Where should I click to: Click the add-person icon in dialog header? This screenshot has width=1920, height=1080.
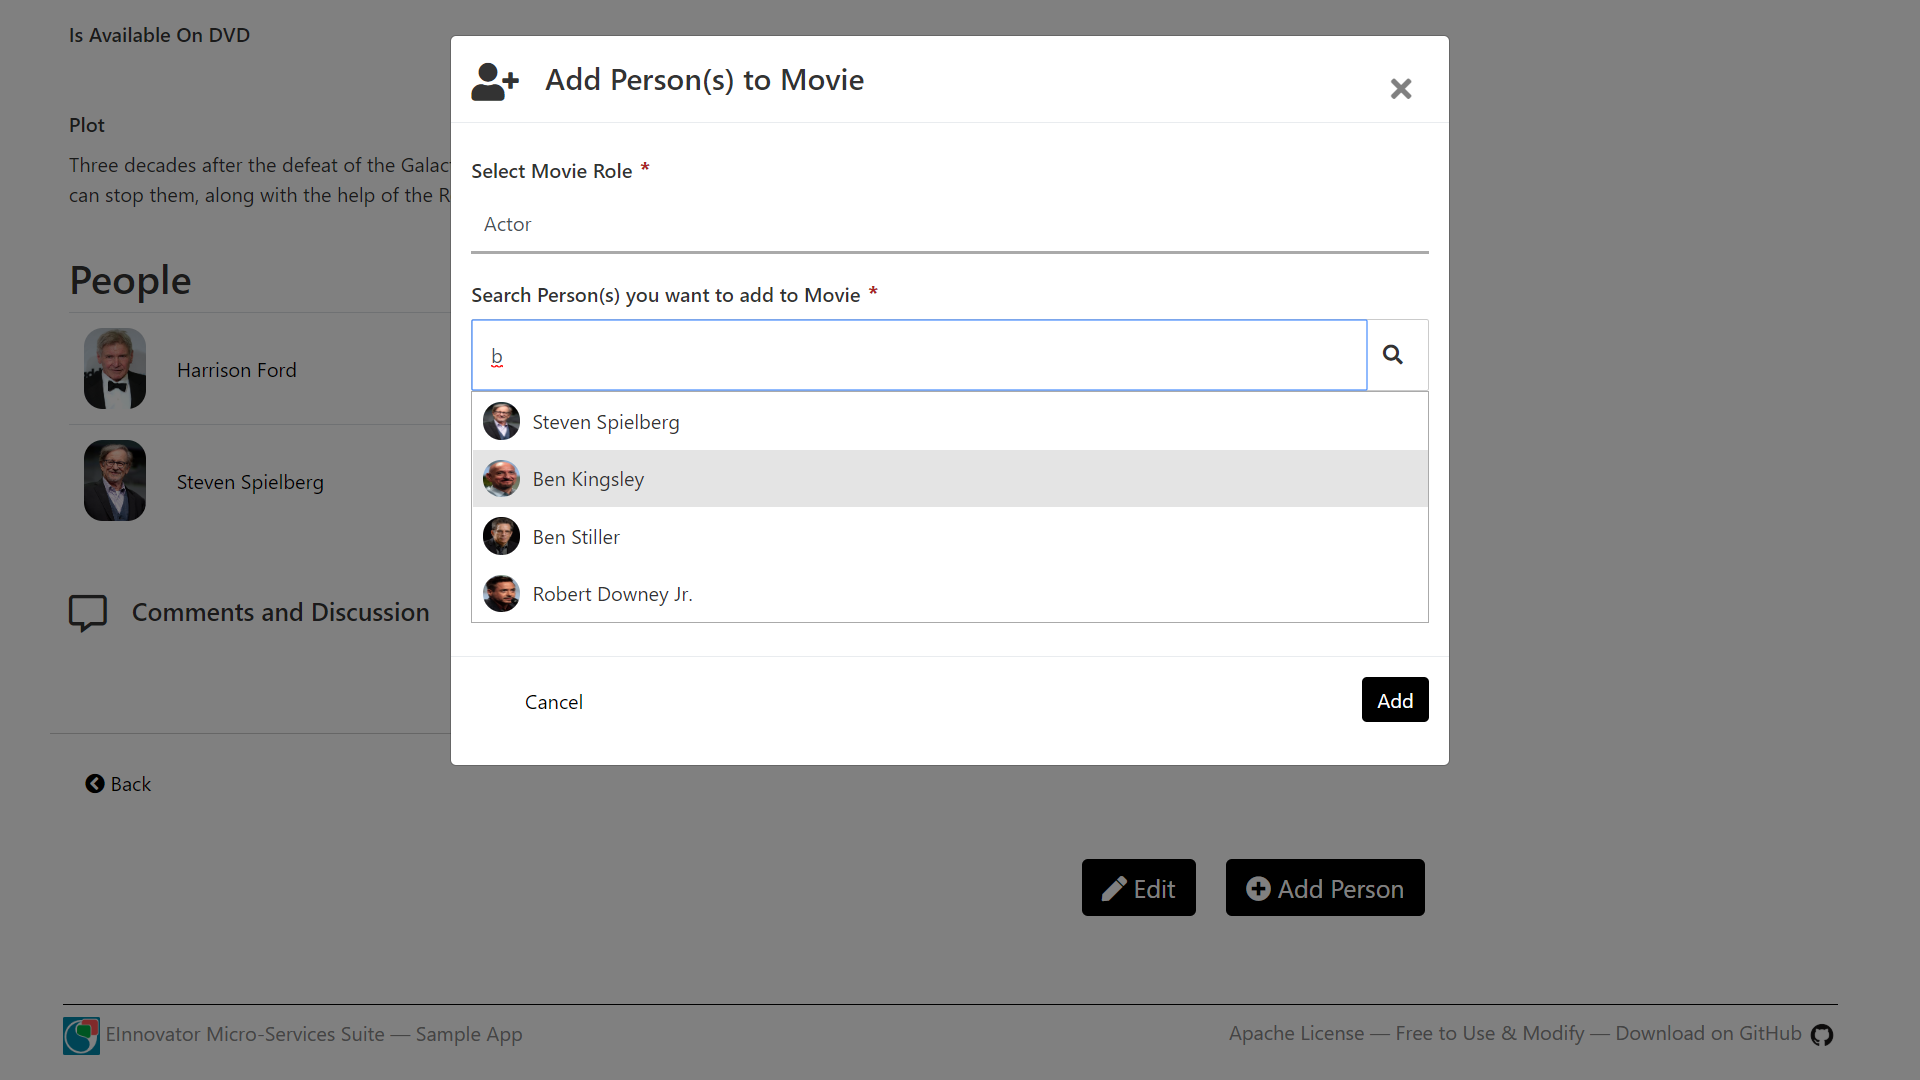495,82
